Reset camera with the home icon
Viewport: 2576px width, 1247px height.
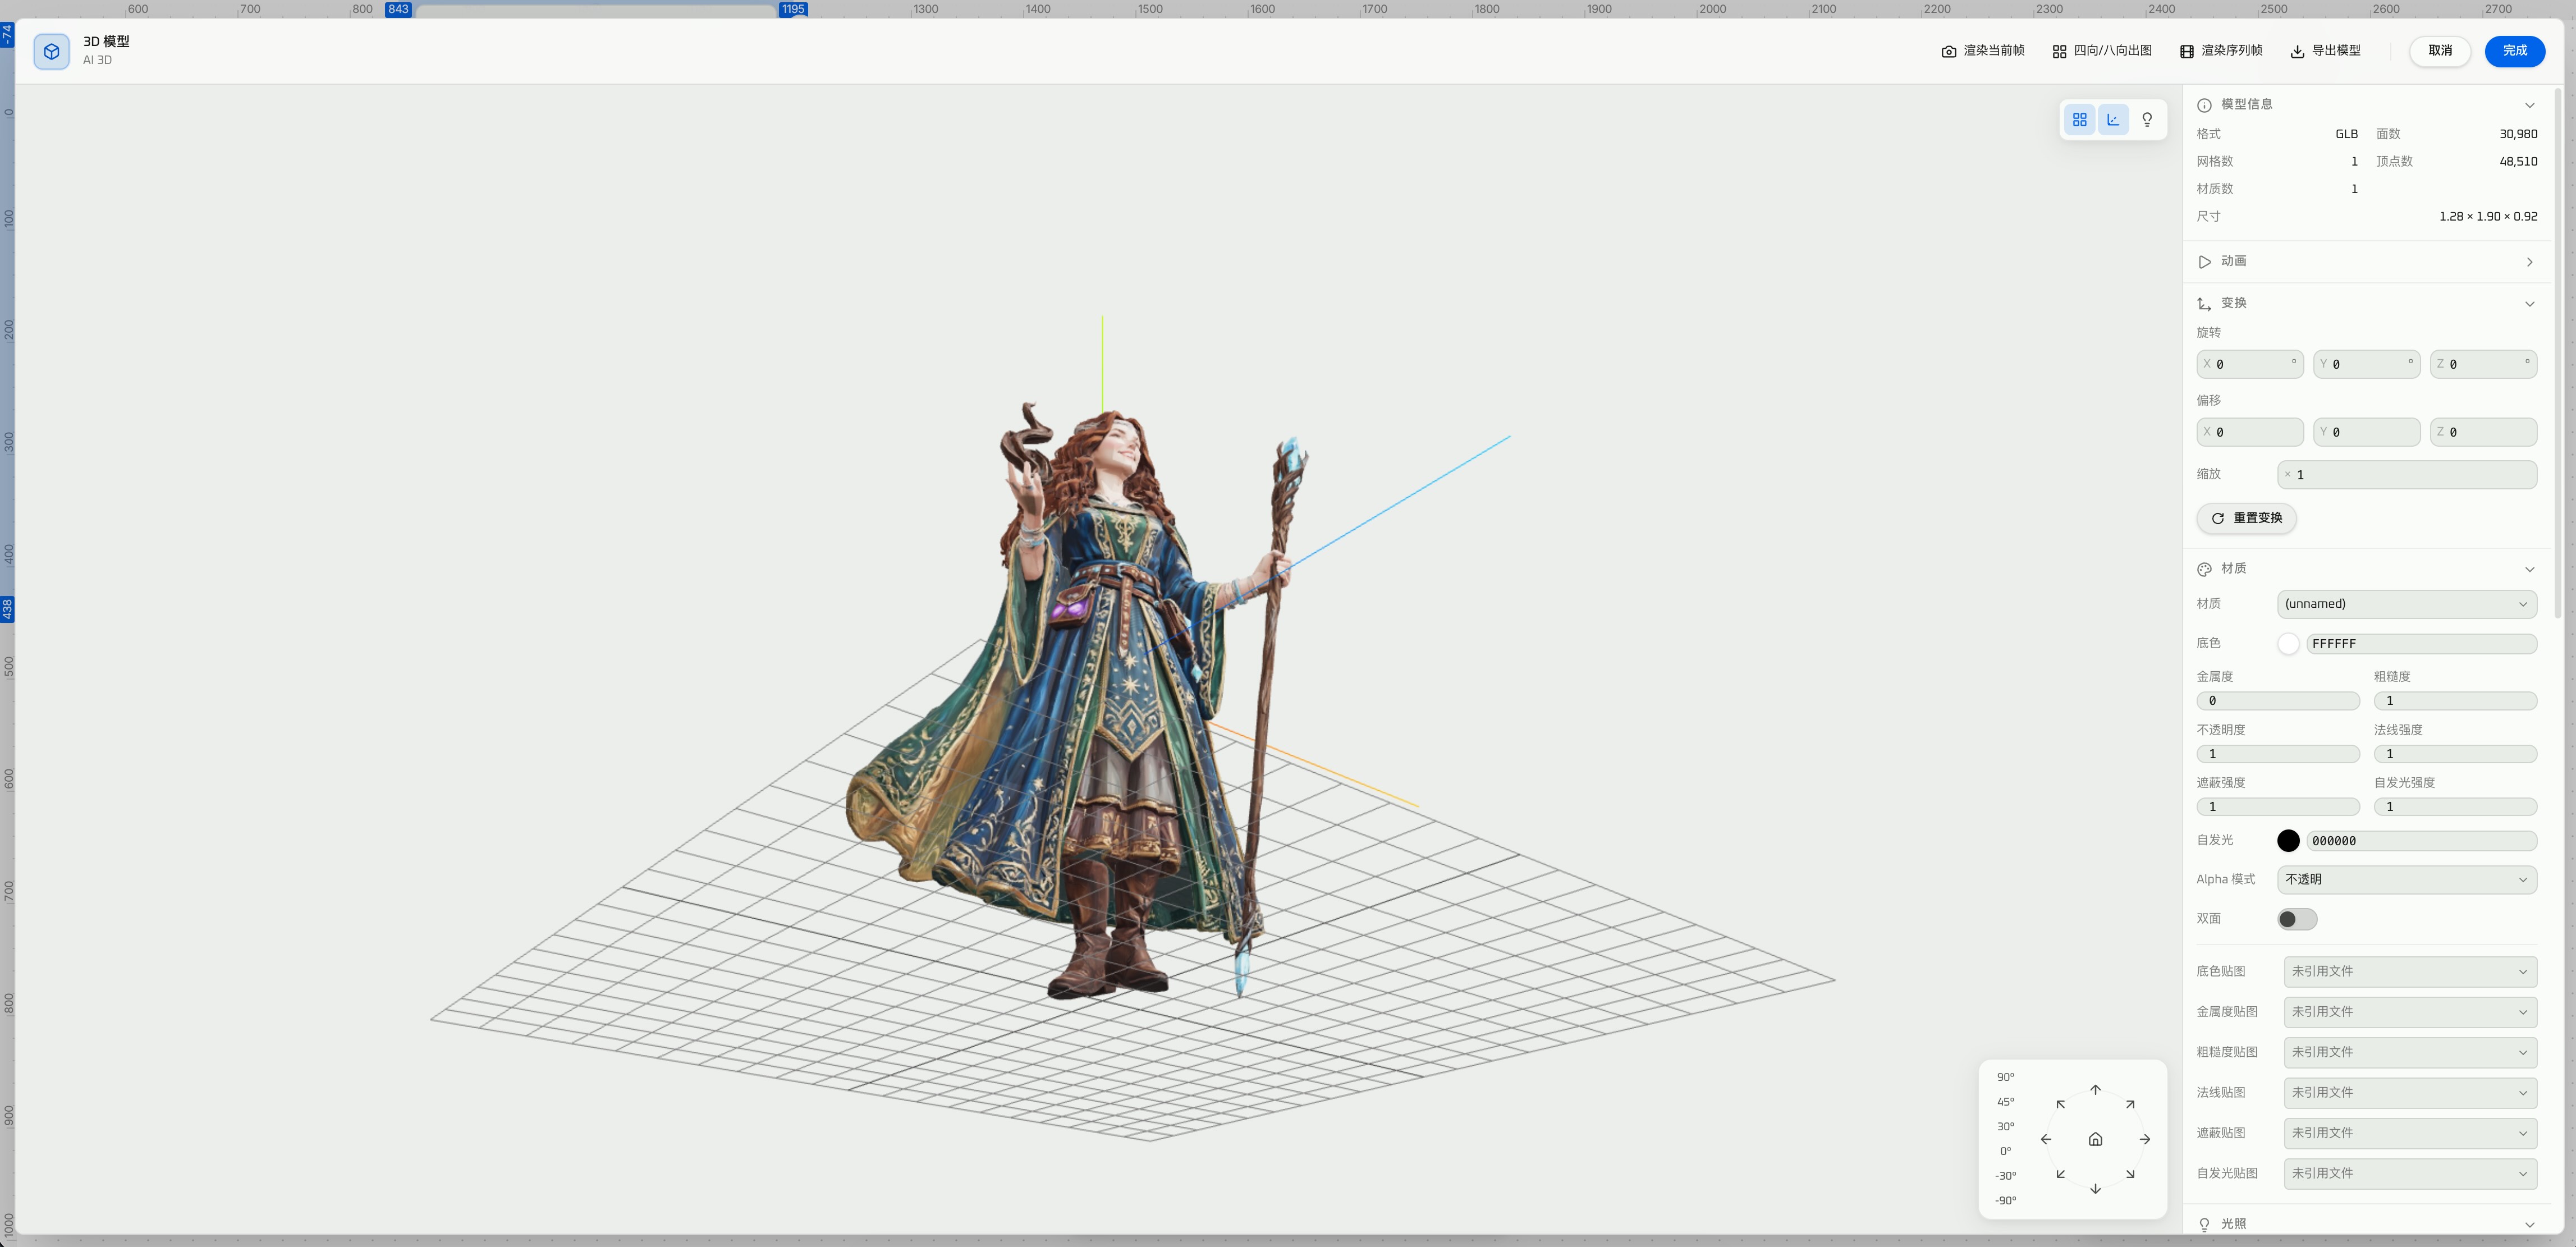pos(2095,1139)
